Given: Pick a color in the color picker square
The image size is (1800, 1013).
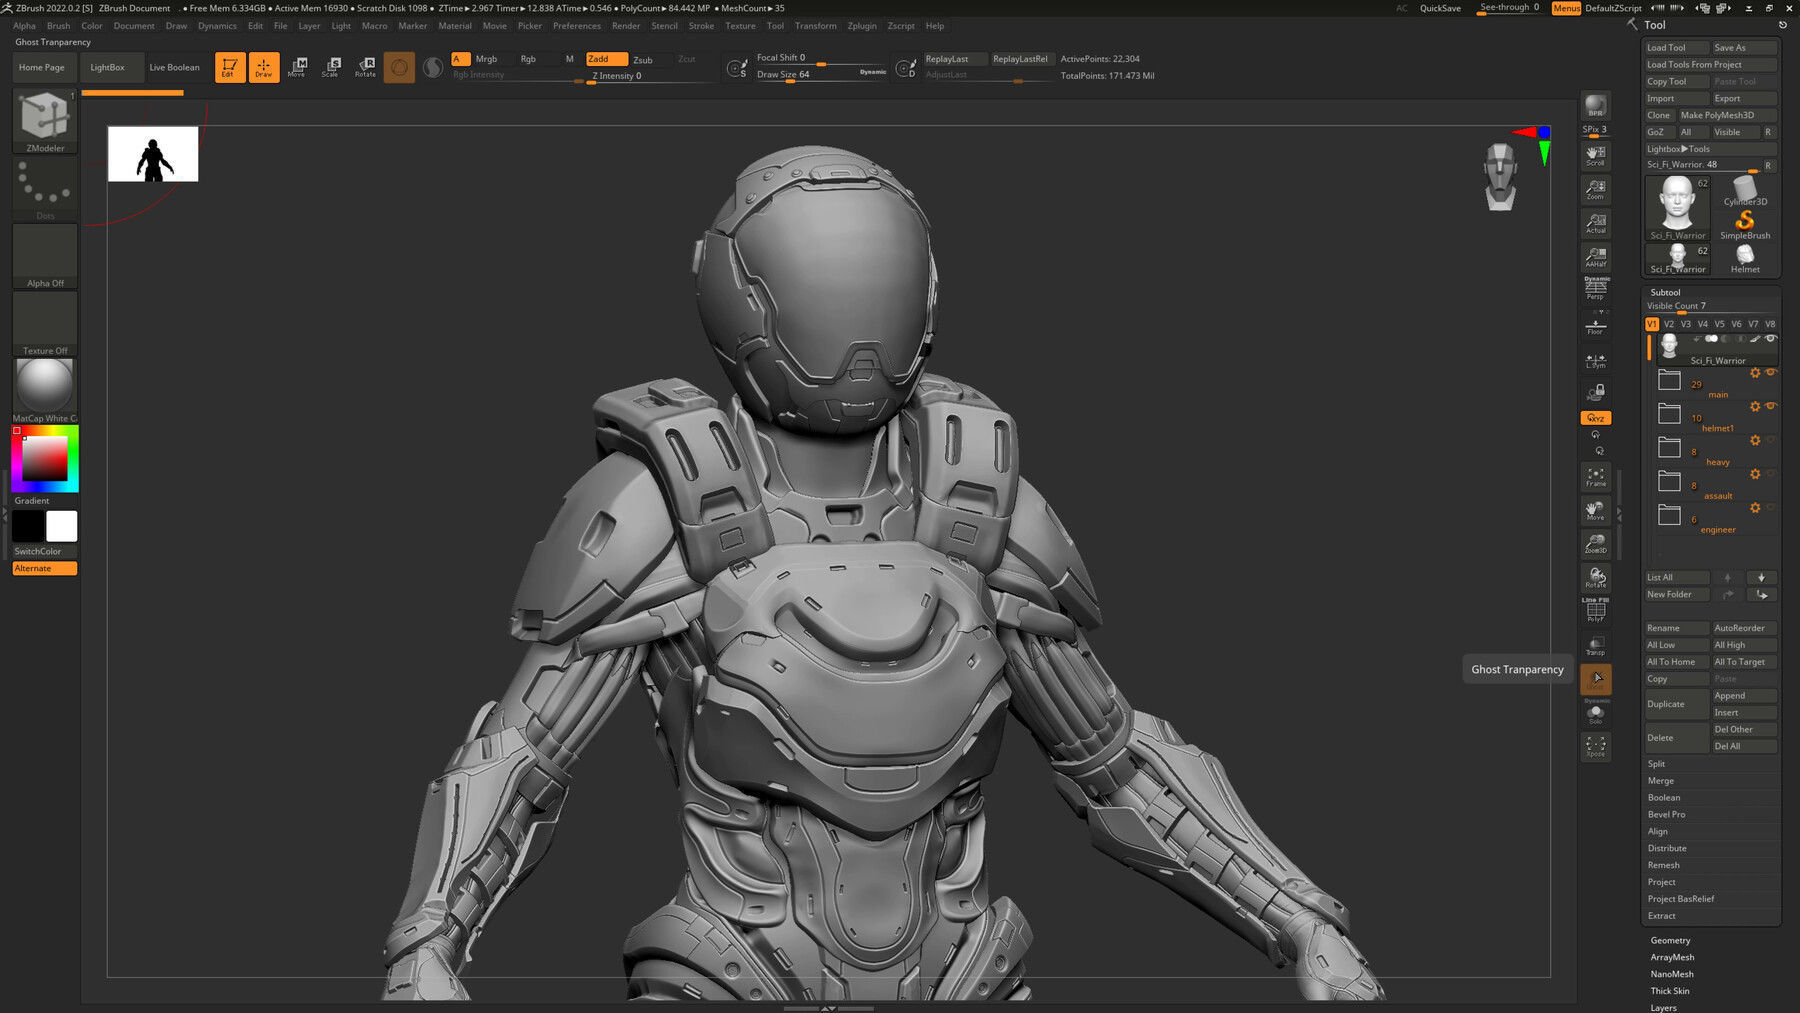Looking at the screenshot, I should 45,458.
